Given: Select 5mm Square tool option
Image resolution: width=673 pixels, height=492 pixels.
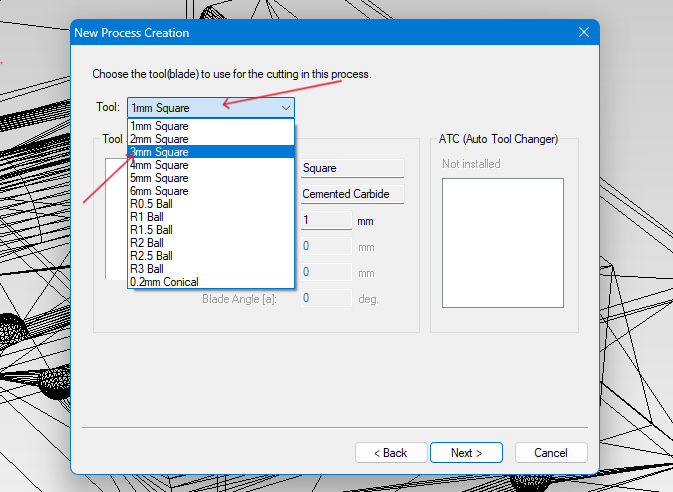Looking at the screenshot, I should (211, 178).
